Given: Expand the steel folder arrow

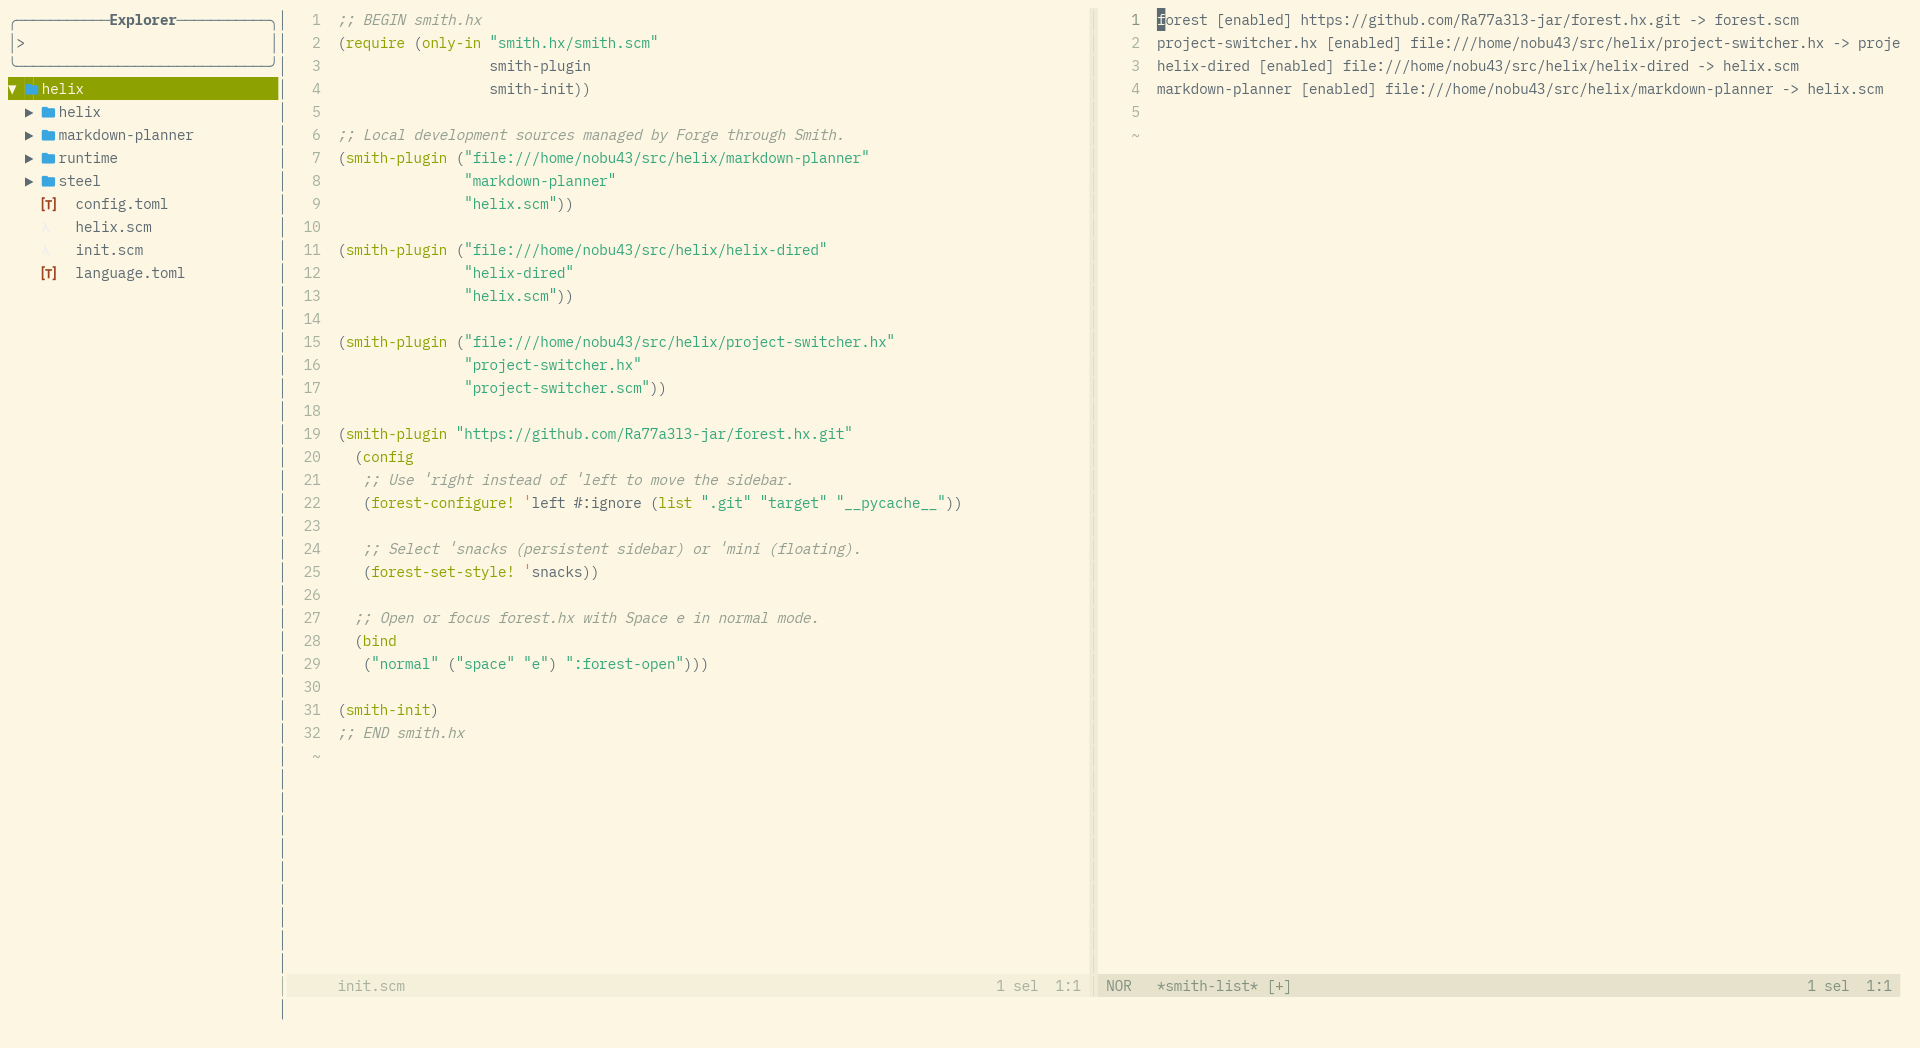Looking at the screenshot, I should (x=29, y=181).
